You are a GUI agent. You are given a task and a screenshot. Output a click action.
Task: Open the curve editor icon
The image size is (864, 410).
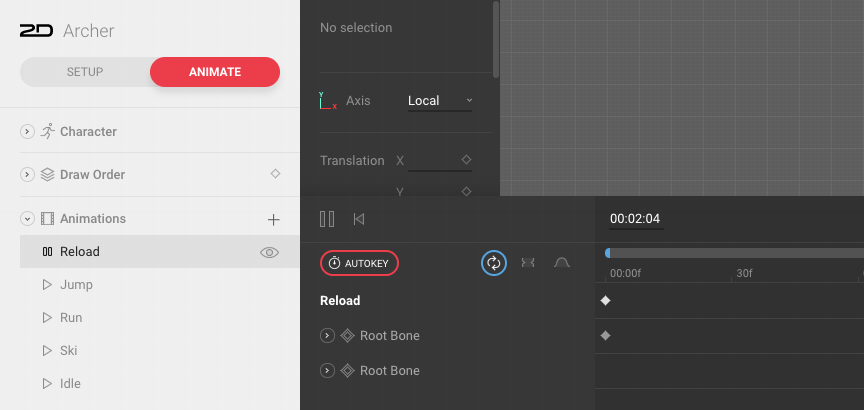coord(561,263)
